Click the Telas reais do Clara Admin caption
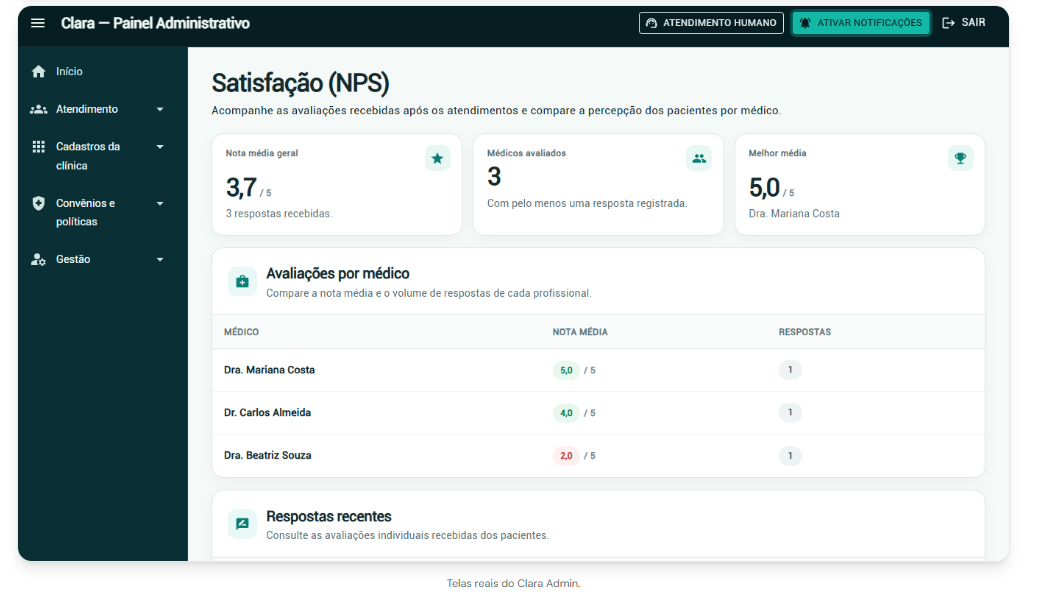This screenshot has width=1053, height=611. [514, 583]
